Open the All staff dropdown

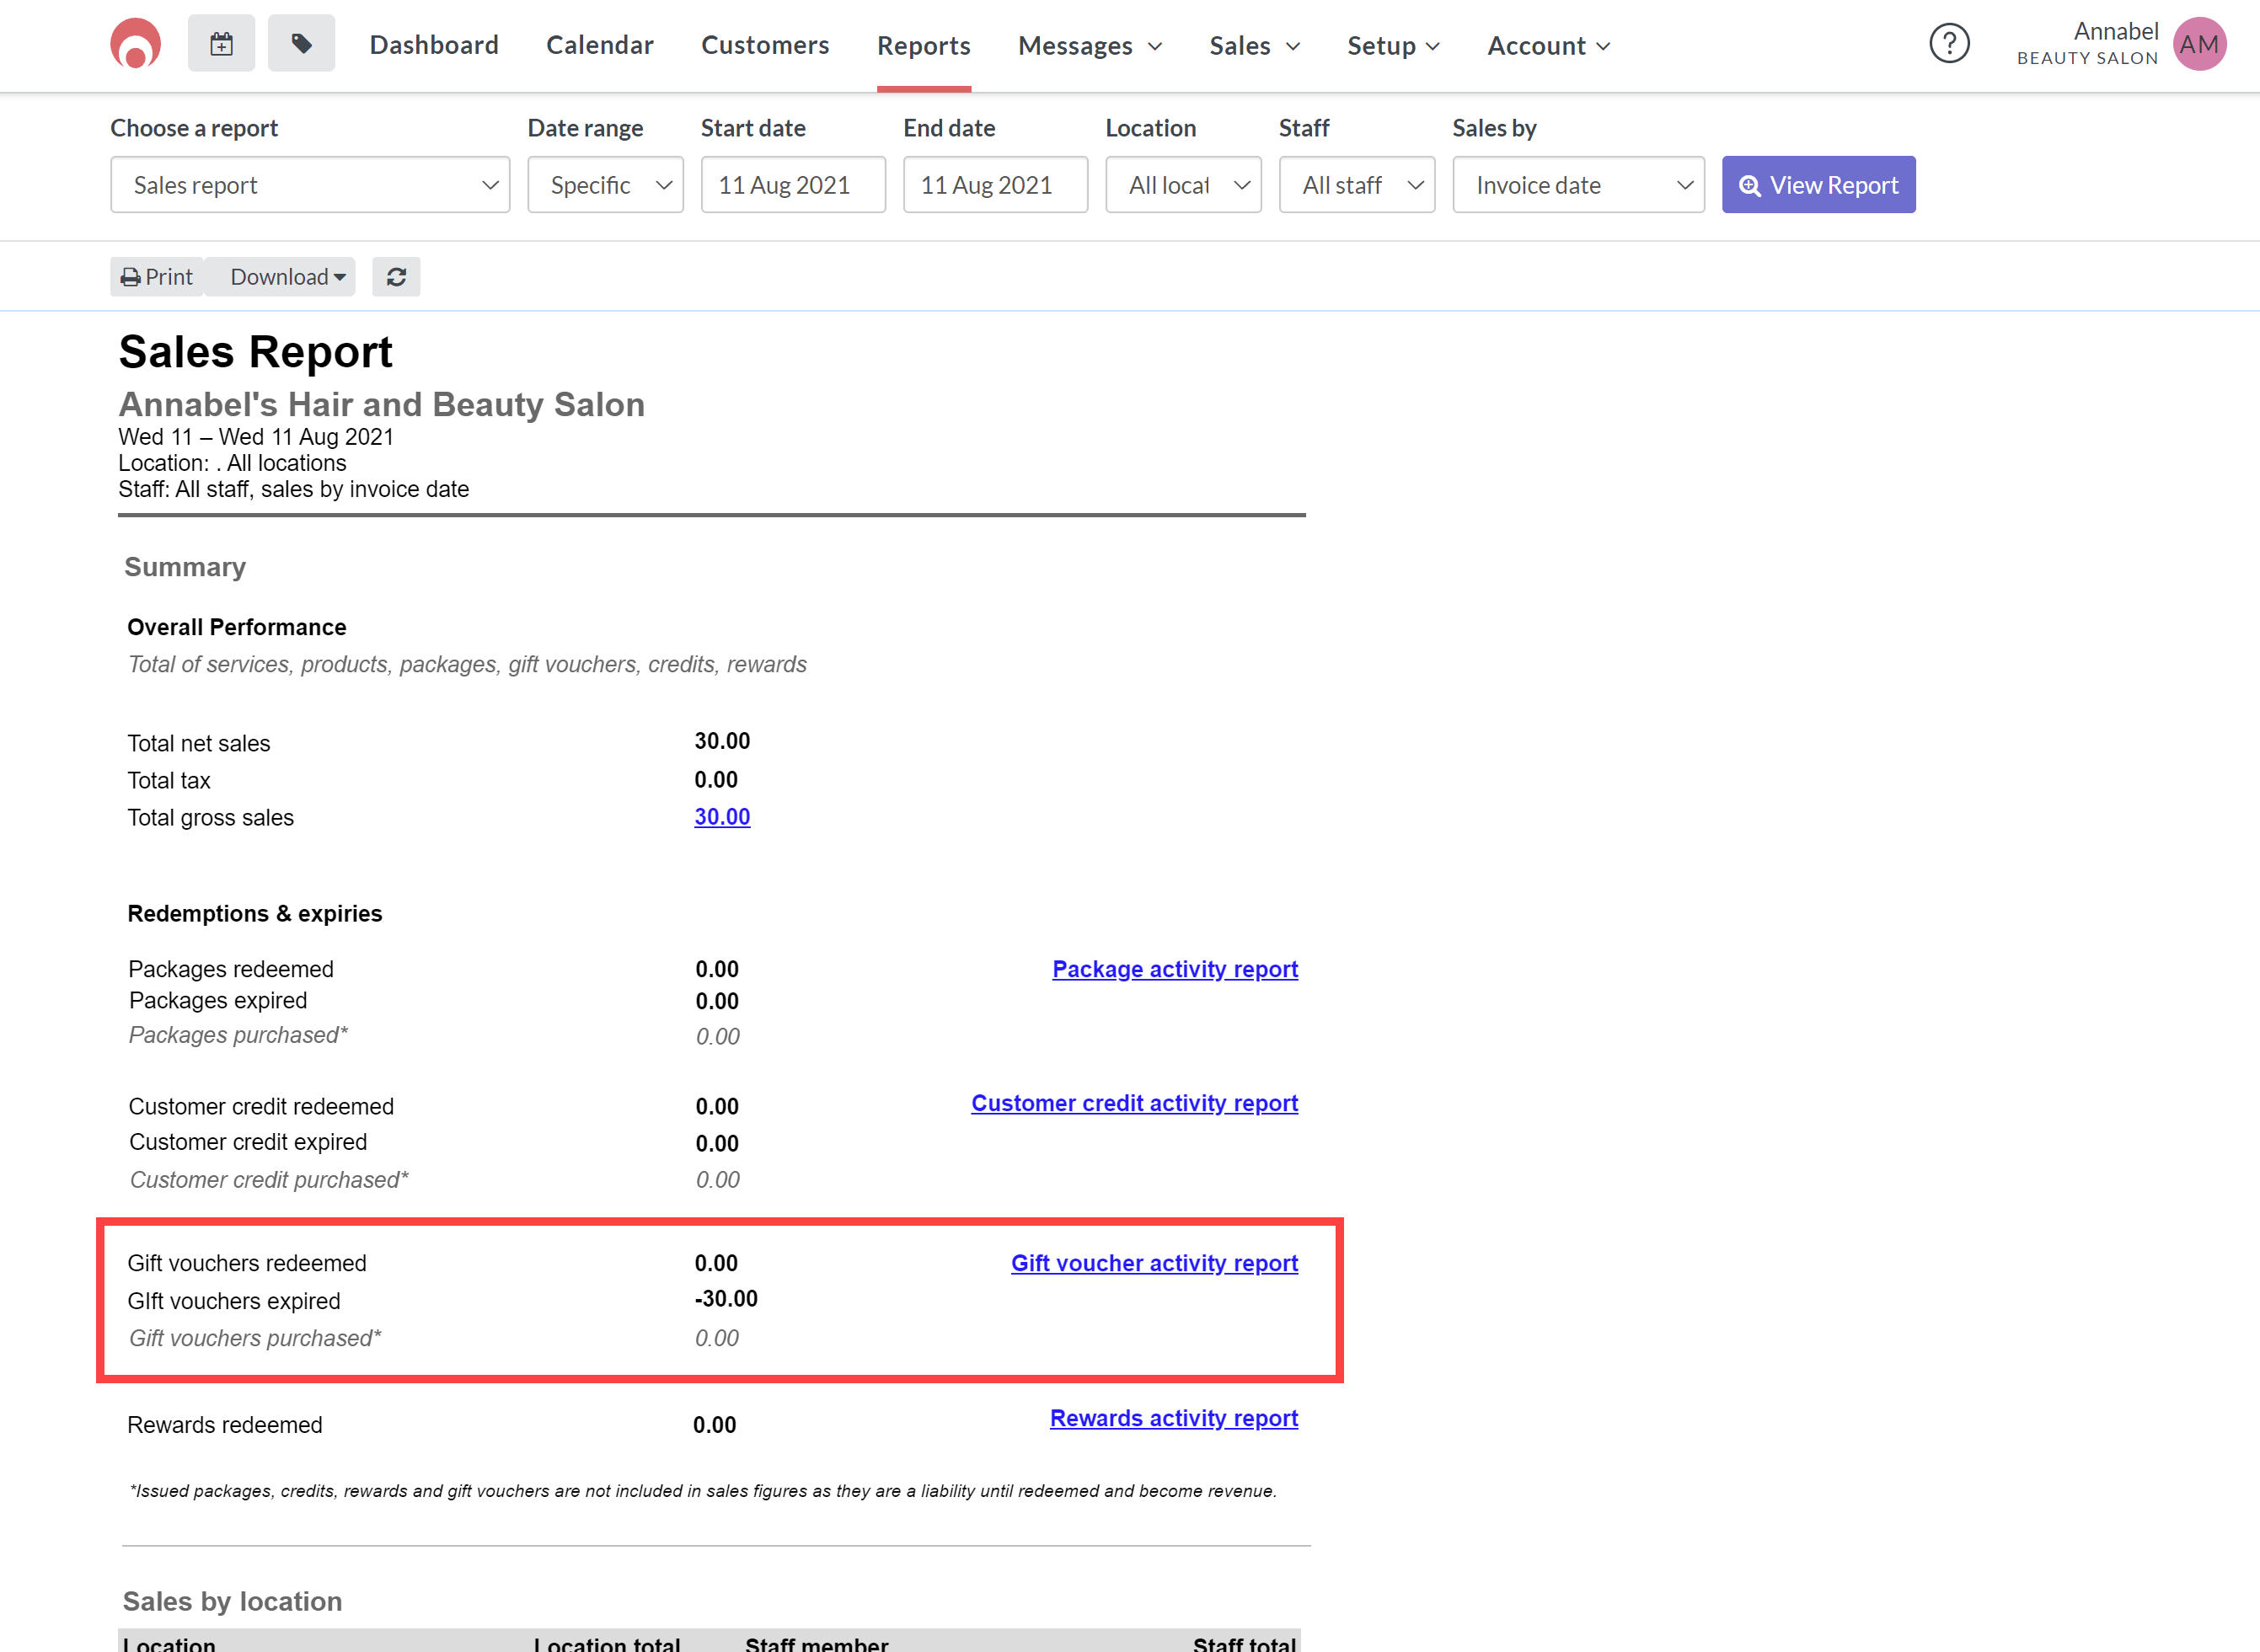pyautogui.click(x=1356, y=185)
